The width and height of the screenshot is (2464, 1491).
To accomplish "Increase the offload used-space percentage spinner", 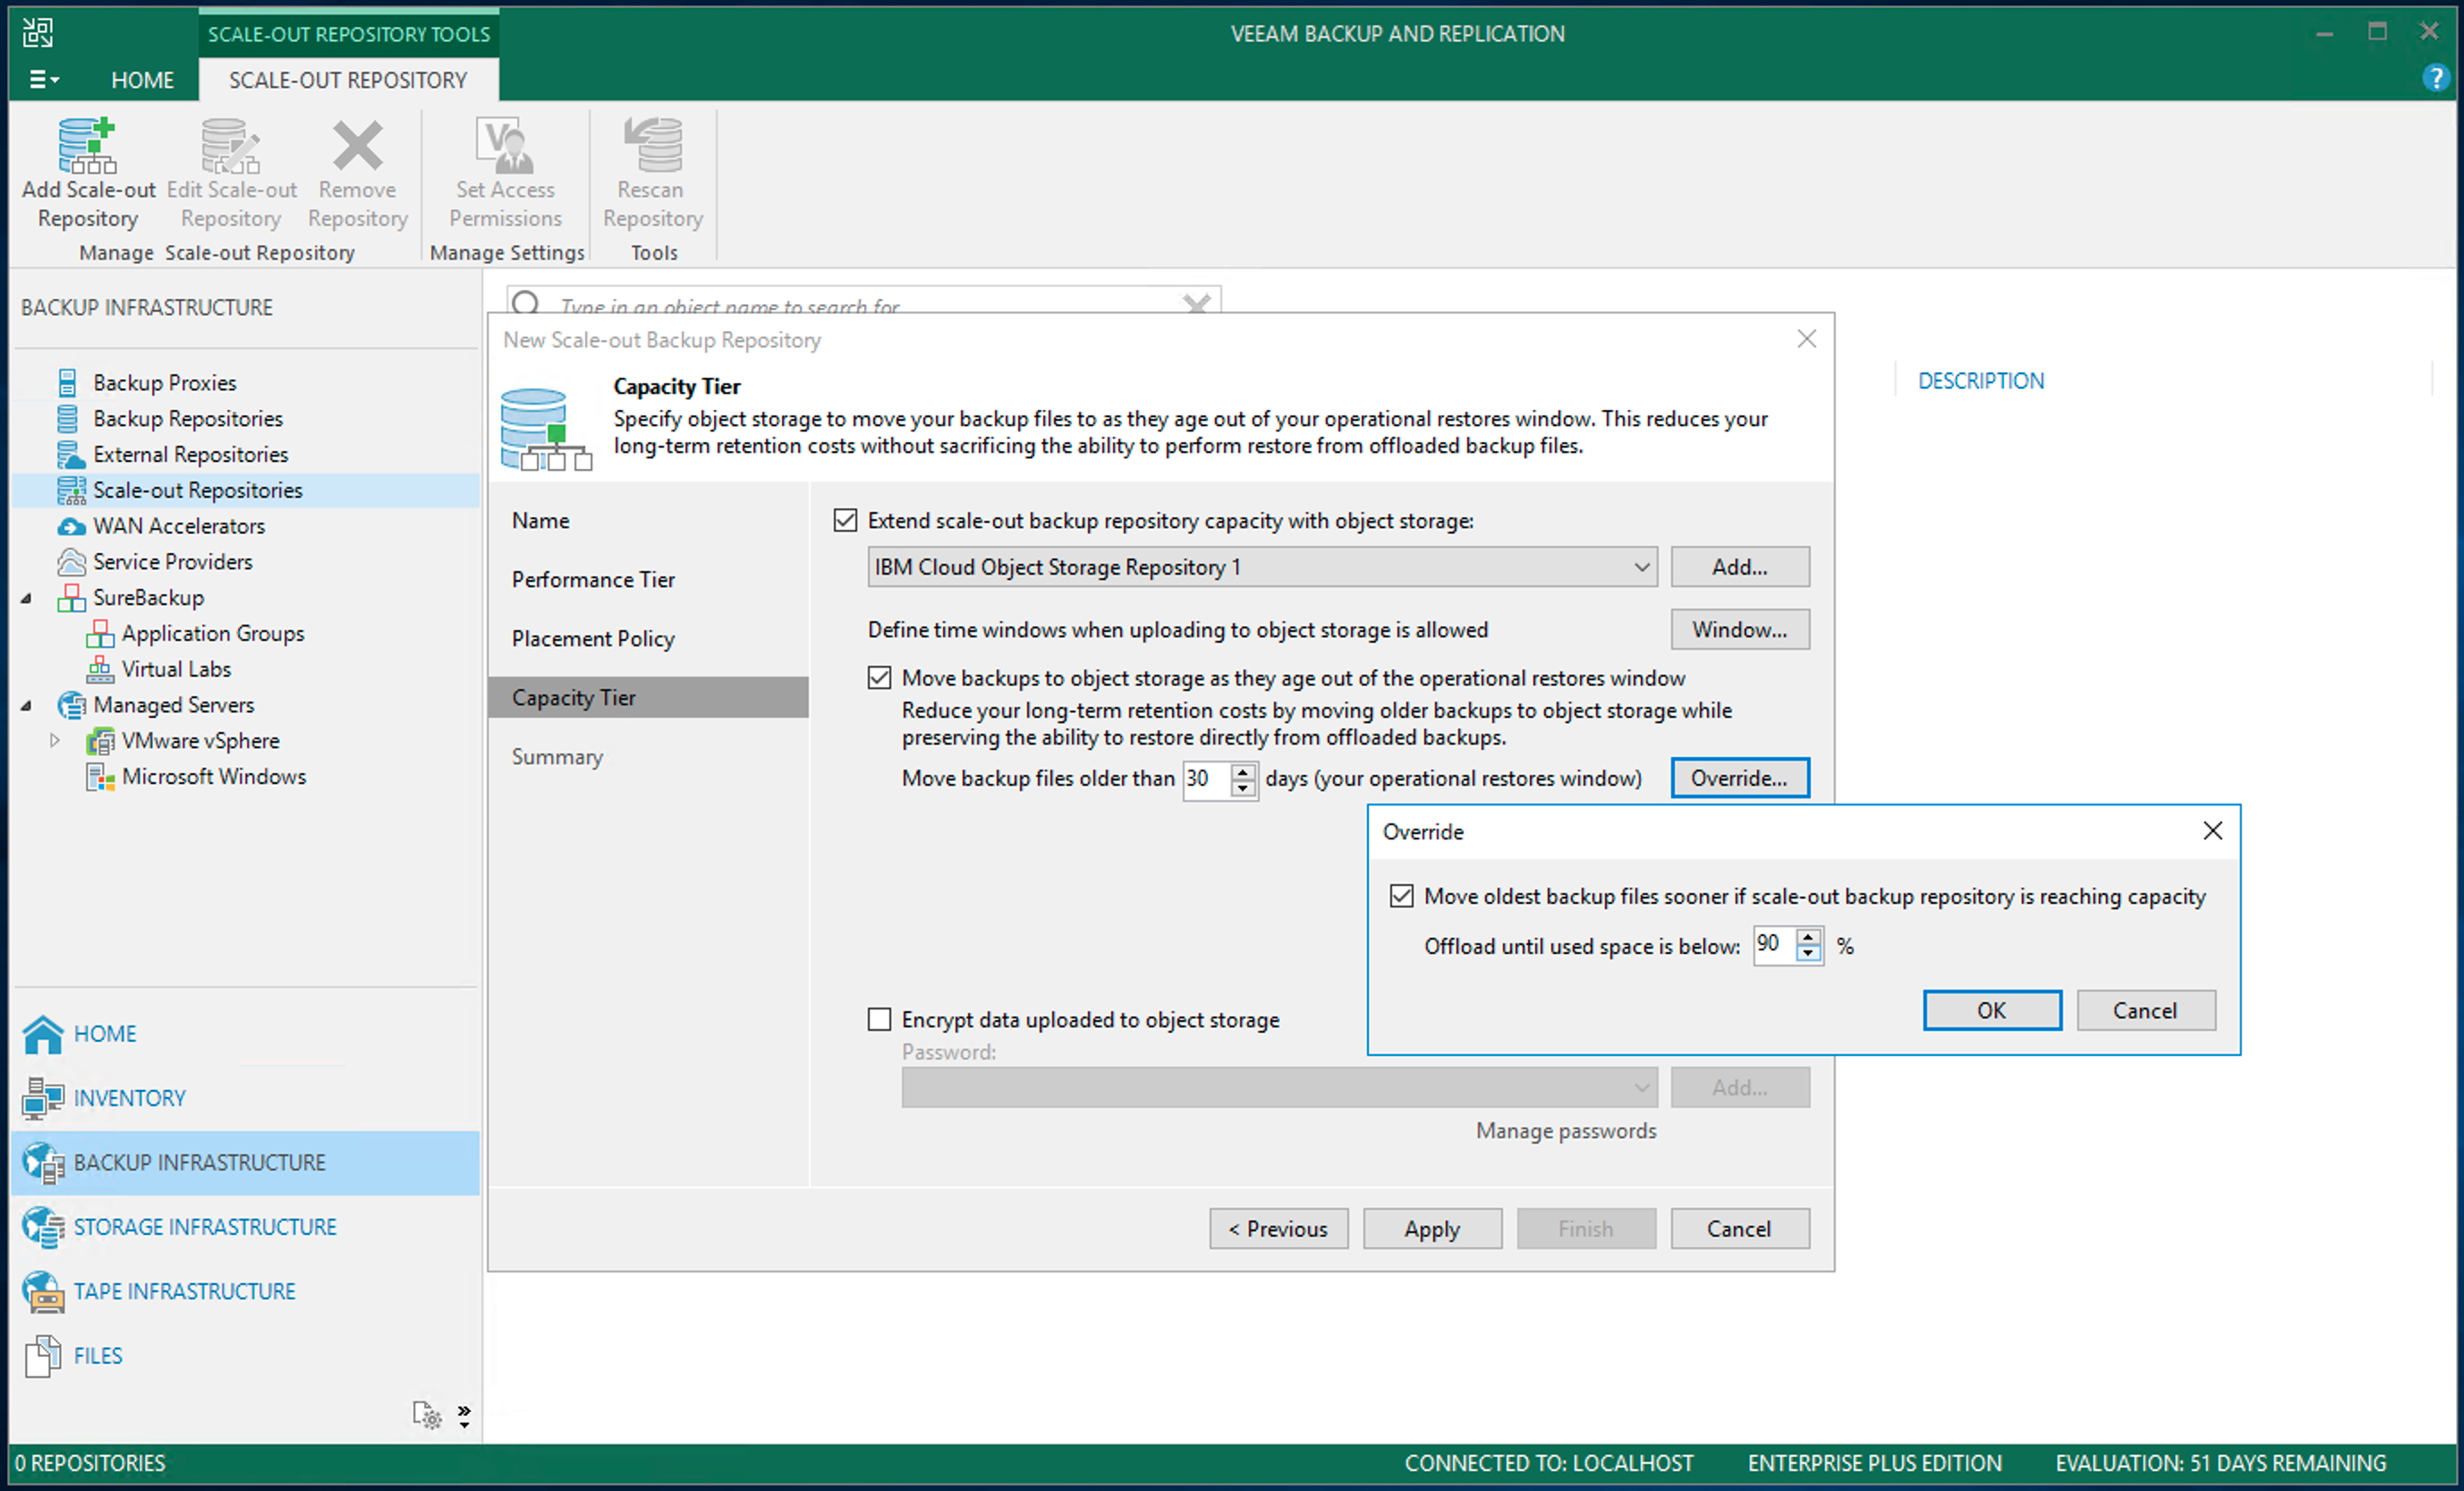I will click(x=1808, y=937).
